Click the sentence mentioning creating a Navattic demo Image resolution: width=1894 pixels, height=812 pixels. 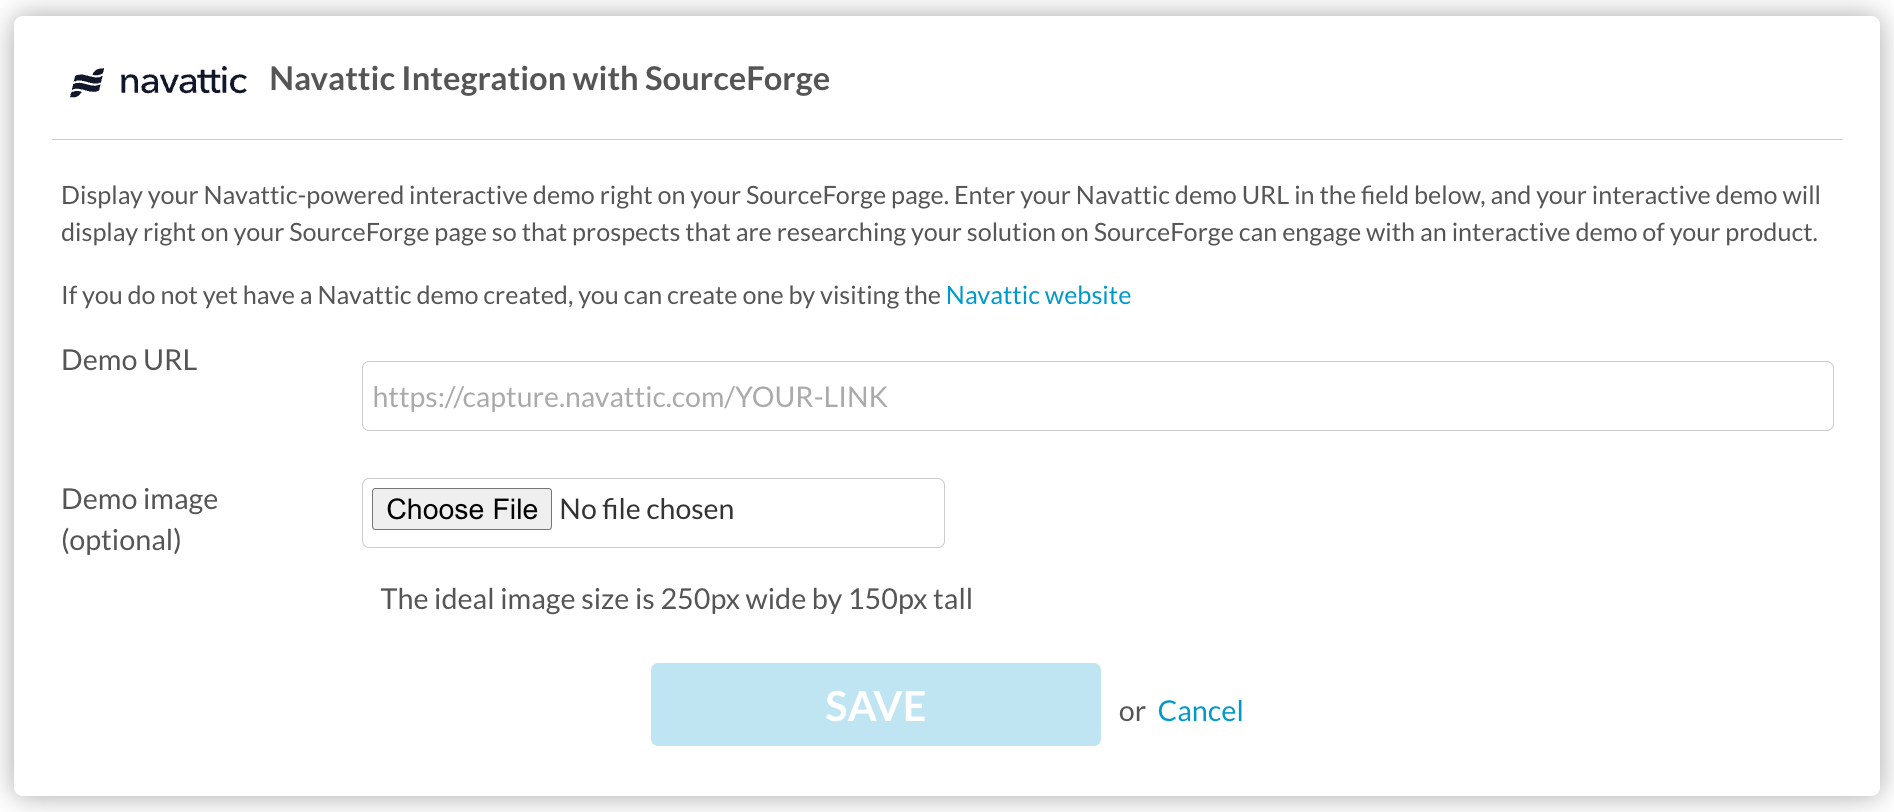[595, 294]
